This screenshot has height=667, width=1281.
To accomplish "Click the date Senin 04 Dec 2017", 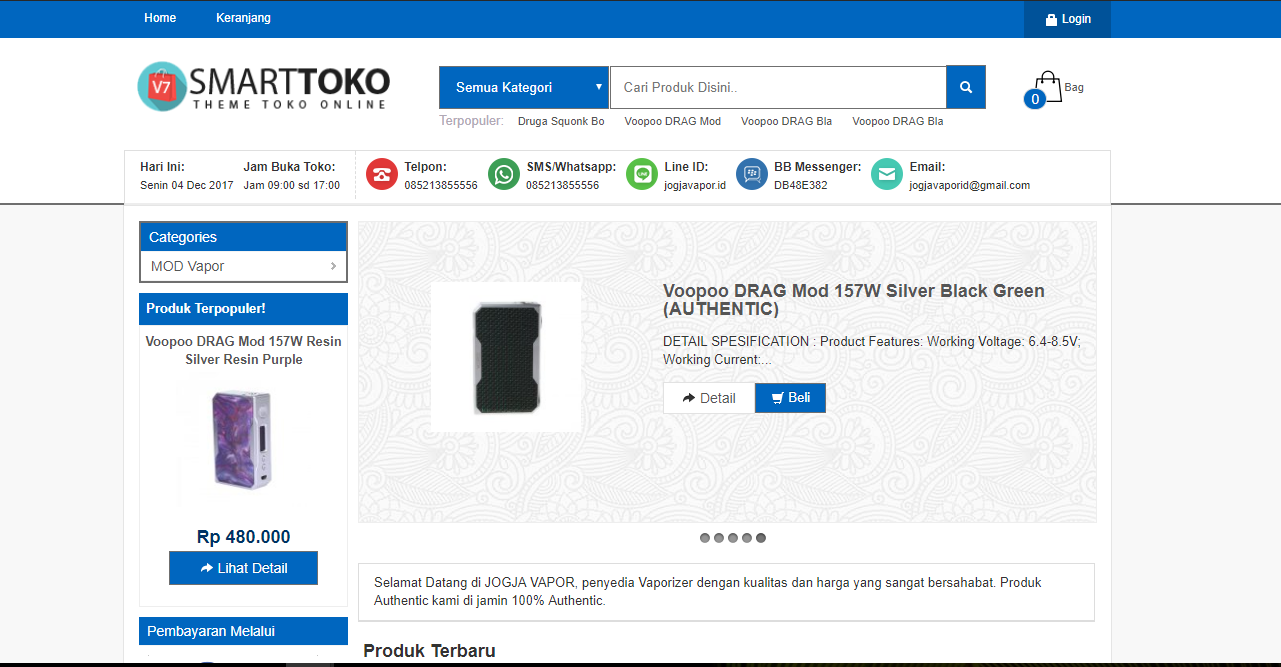I will pos(187,185).
